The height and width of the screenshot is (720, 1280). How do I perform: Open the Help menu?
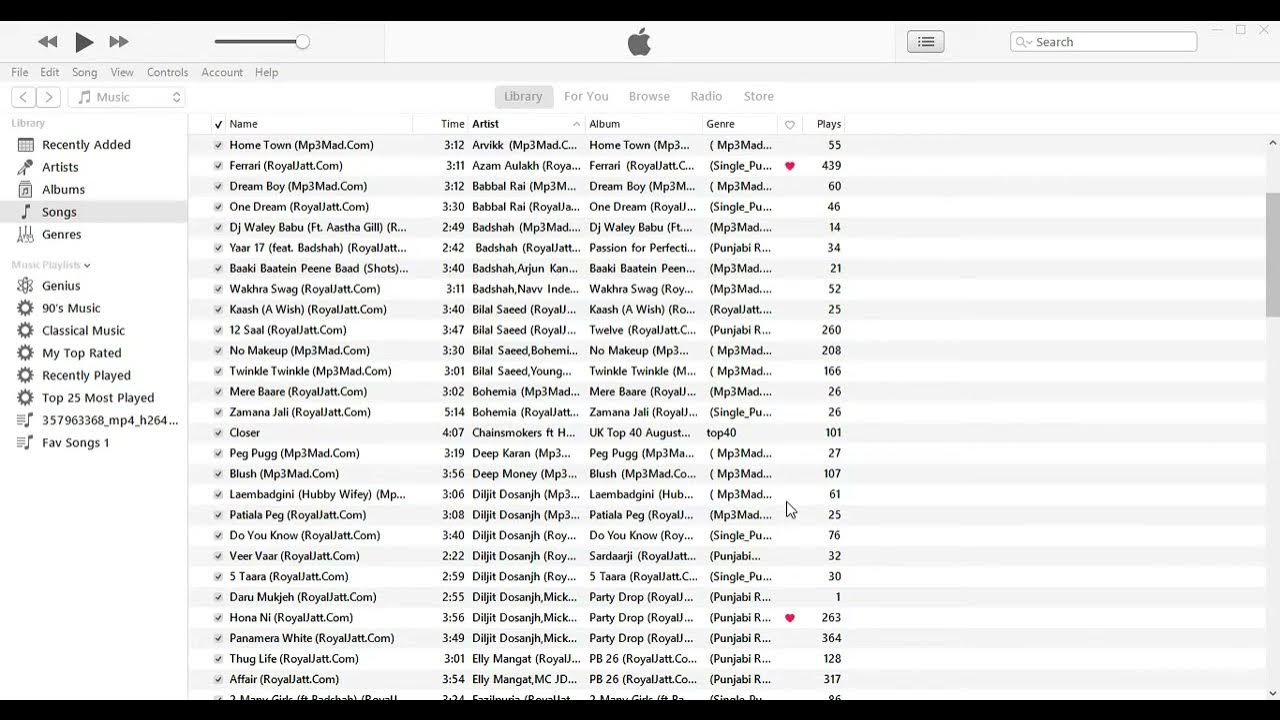266,72
